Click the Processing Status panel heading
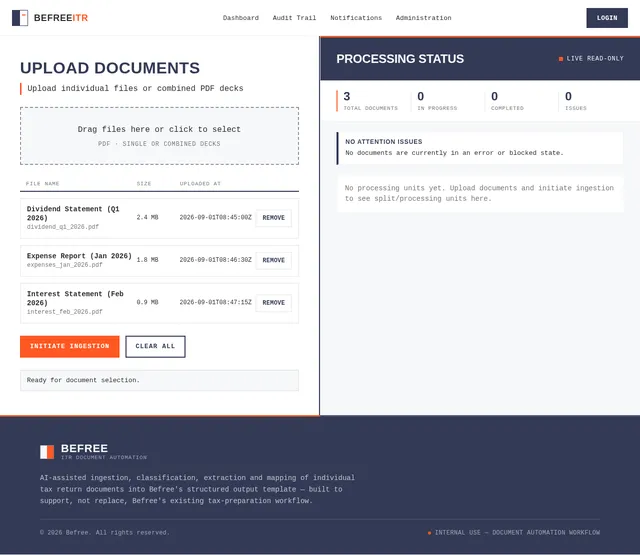Viewport: 640px width, 555px height. click(400, 59)
